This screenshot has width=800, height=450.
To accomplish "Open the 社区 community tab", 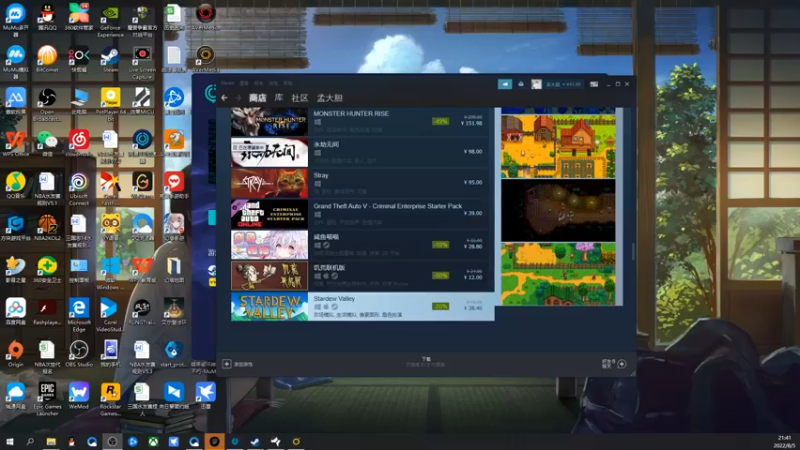I will pos(299,98).
